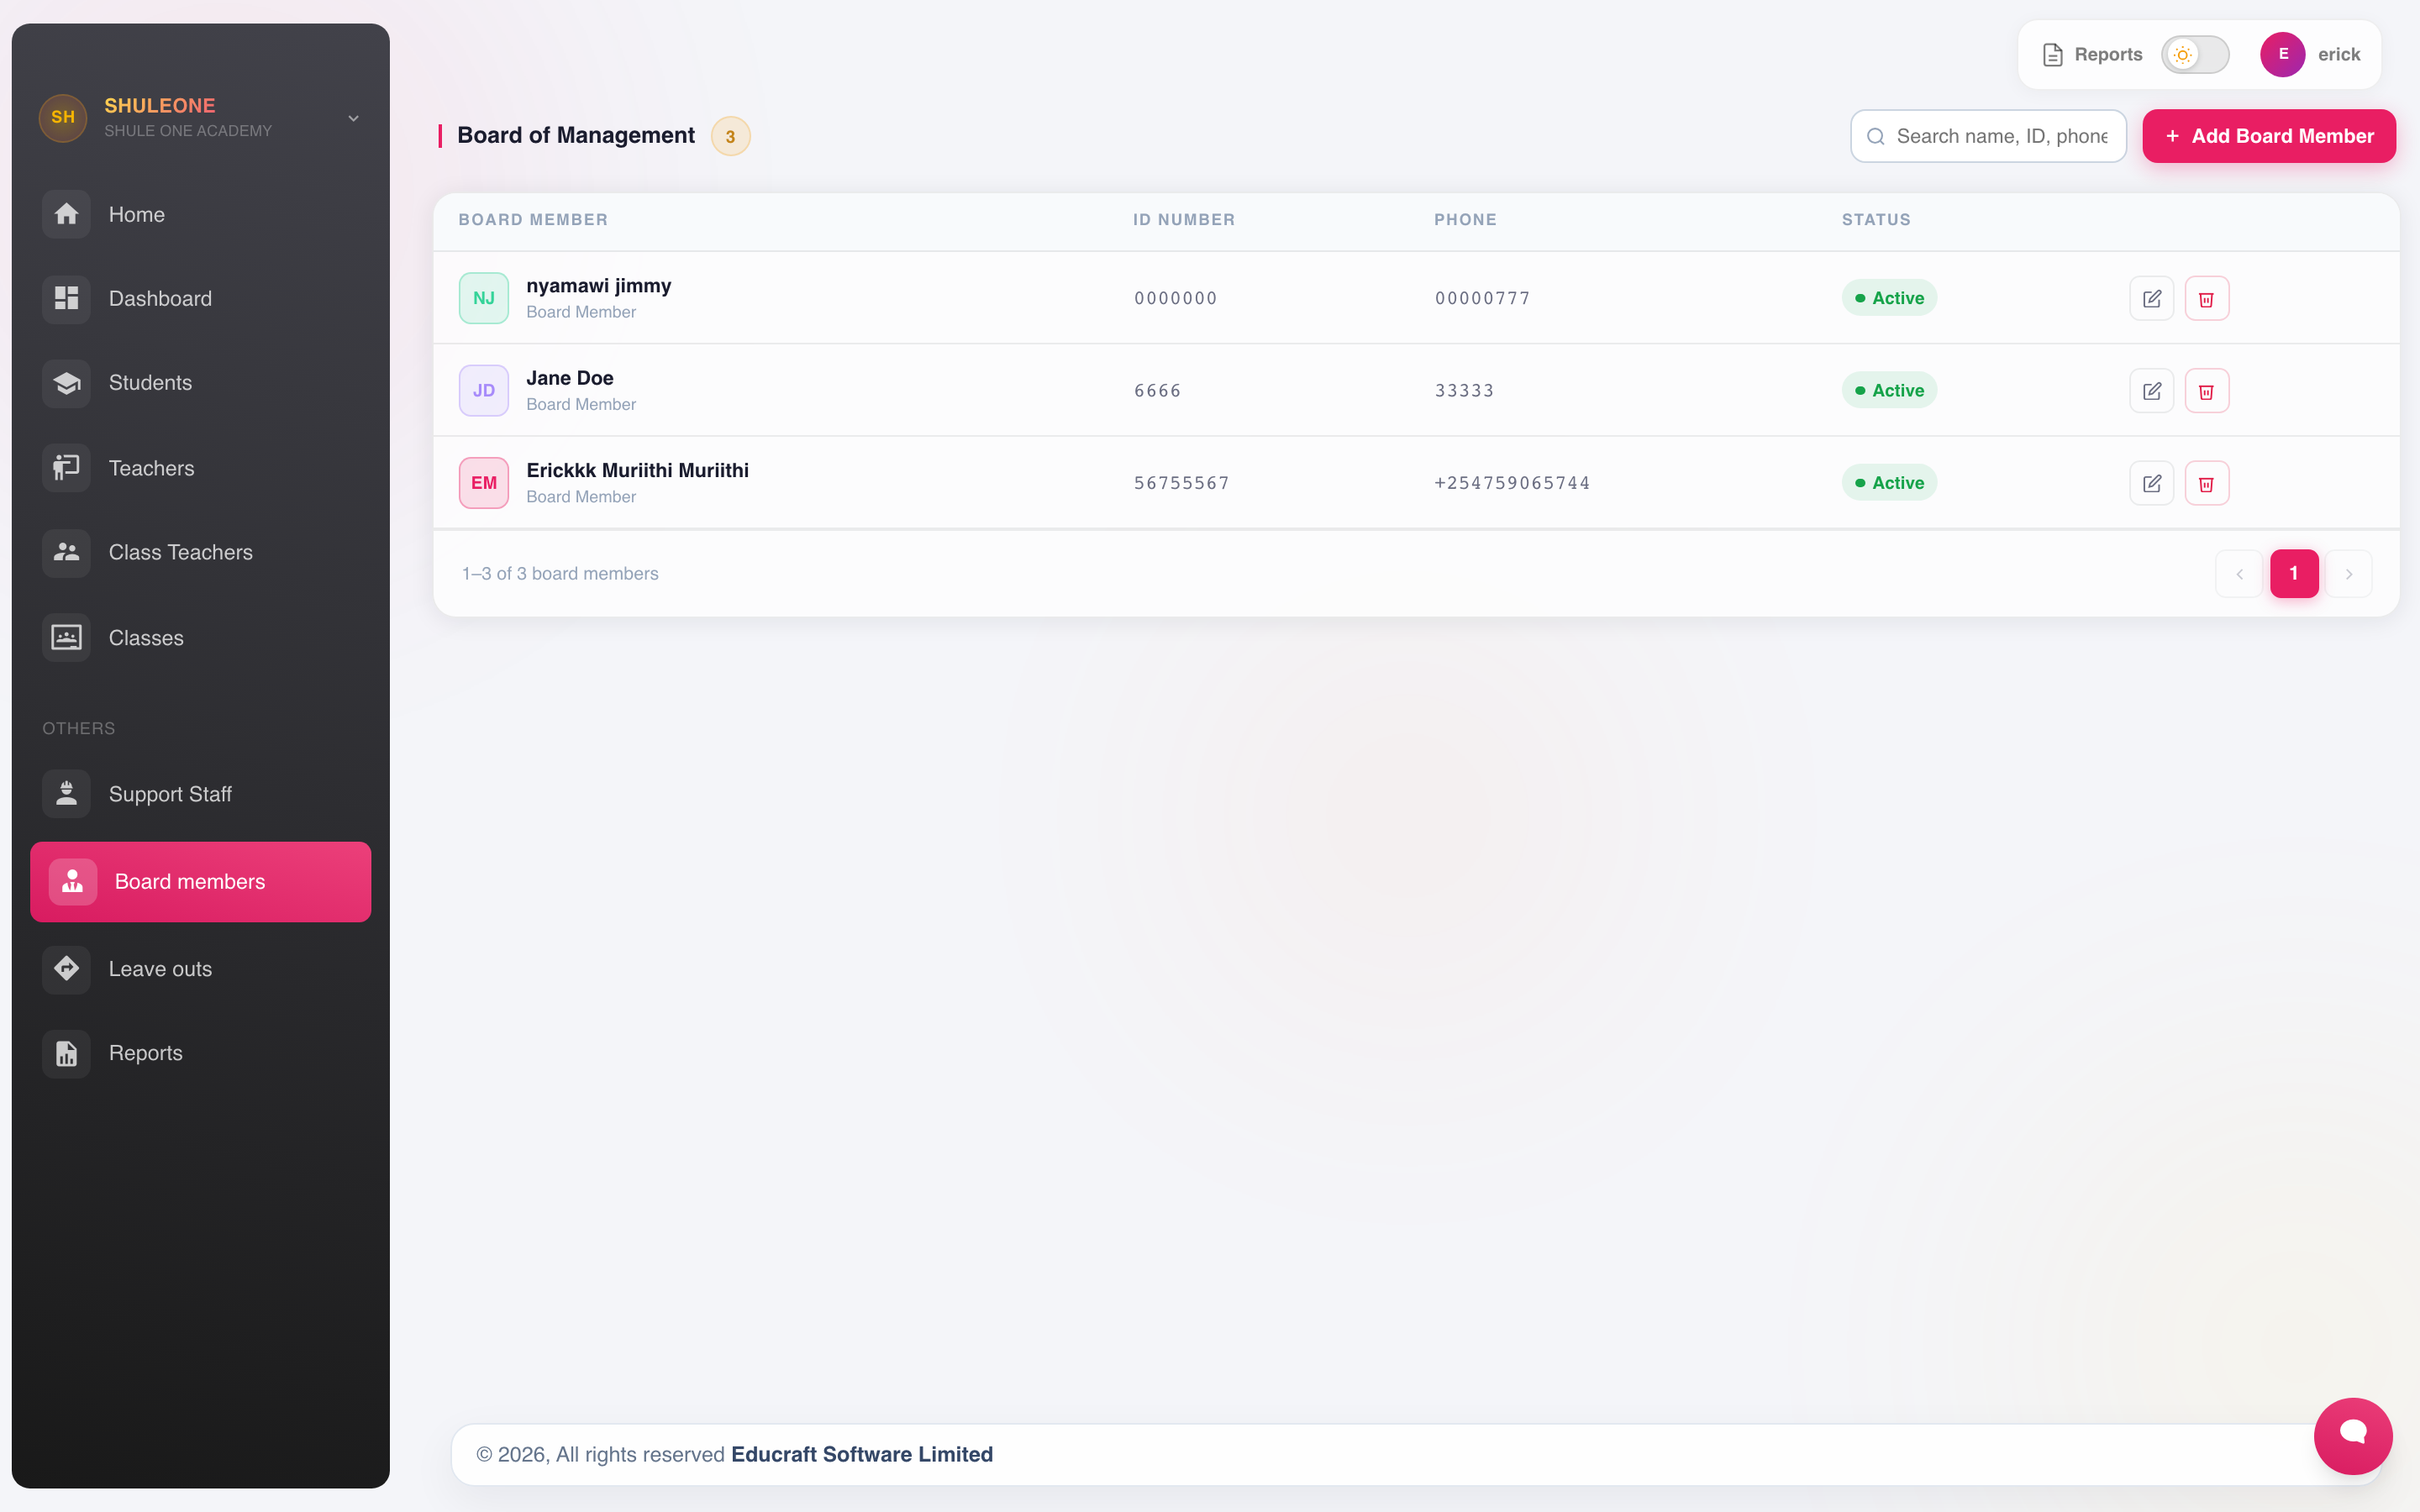Open Class Teachers in the sidebar

(x=201, y=552)
